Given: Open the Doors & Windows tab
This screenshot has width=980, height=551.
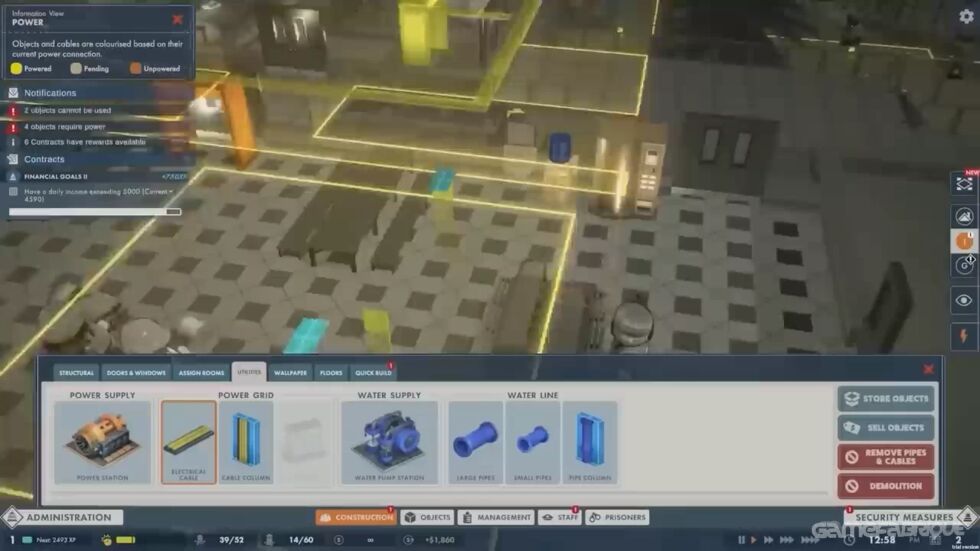Looking at the screenshot, I should 136,372.
